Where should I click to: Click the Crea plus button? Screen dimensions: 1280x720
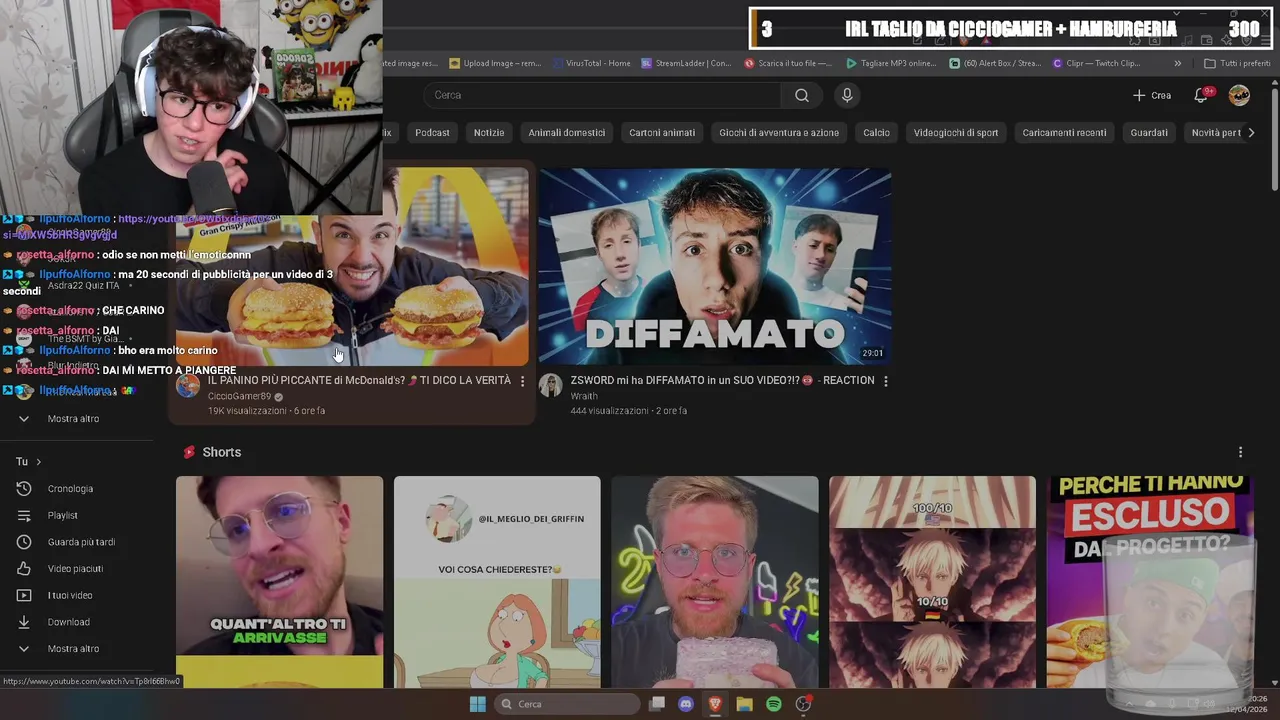[x=1152, y=95]
